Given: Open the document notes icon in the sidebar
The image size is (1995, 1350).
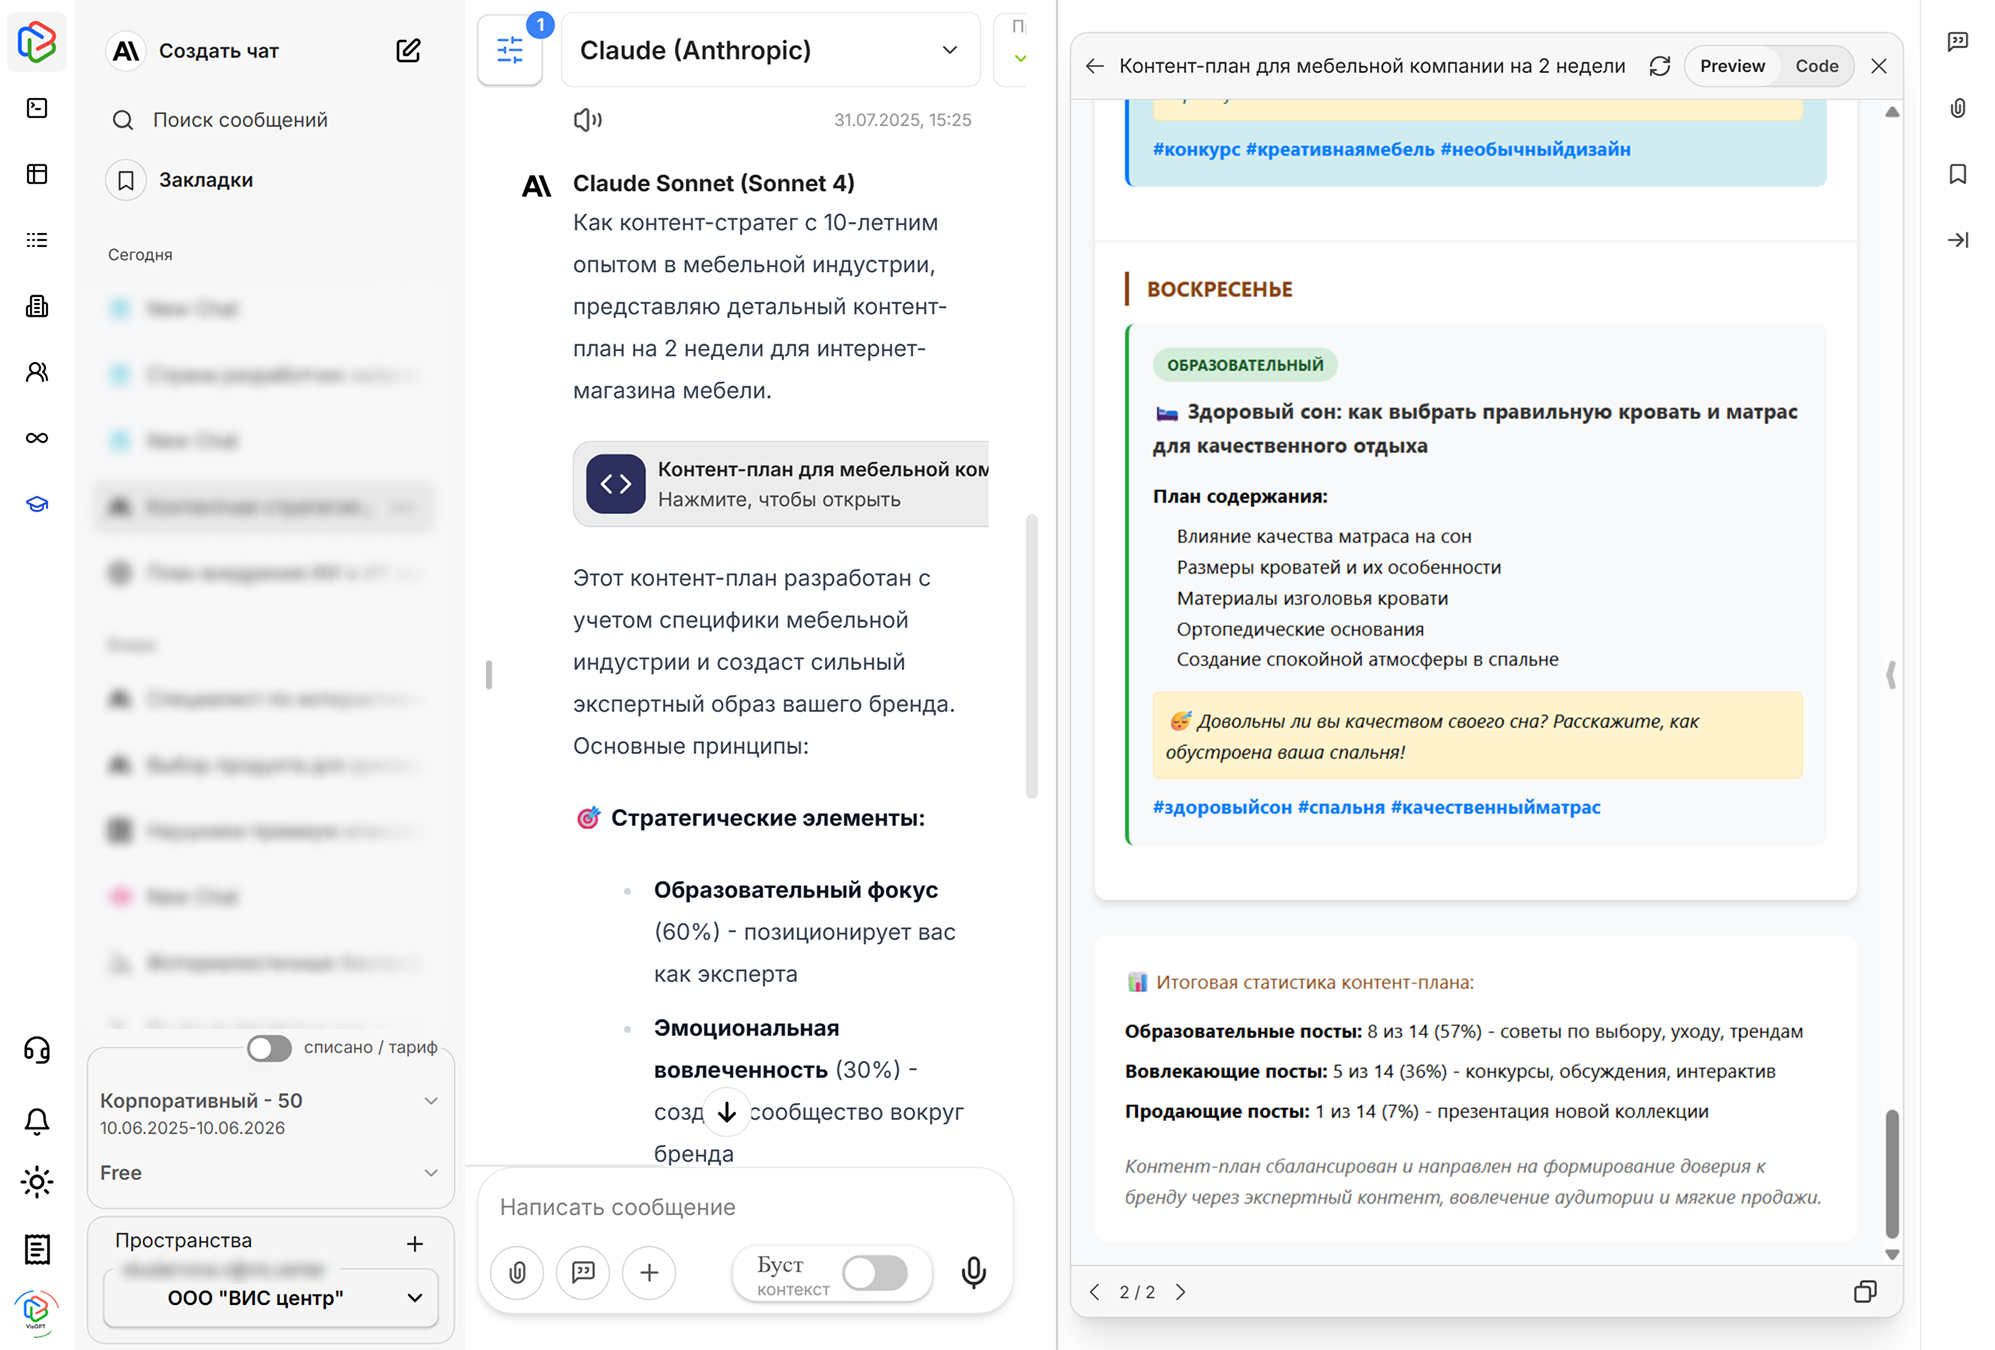Looking at the screenshot, I should tap(37, 1249).
